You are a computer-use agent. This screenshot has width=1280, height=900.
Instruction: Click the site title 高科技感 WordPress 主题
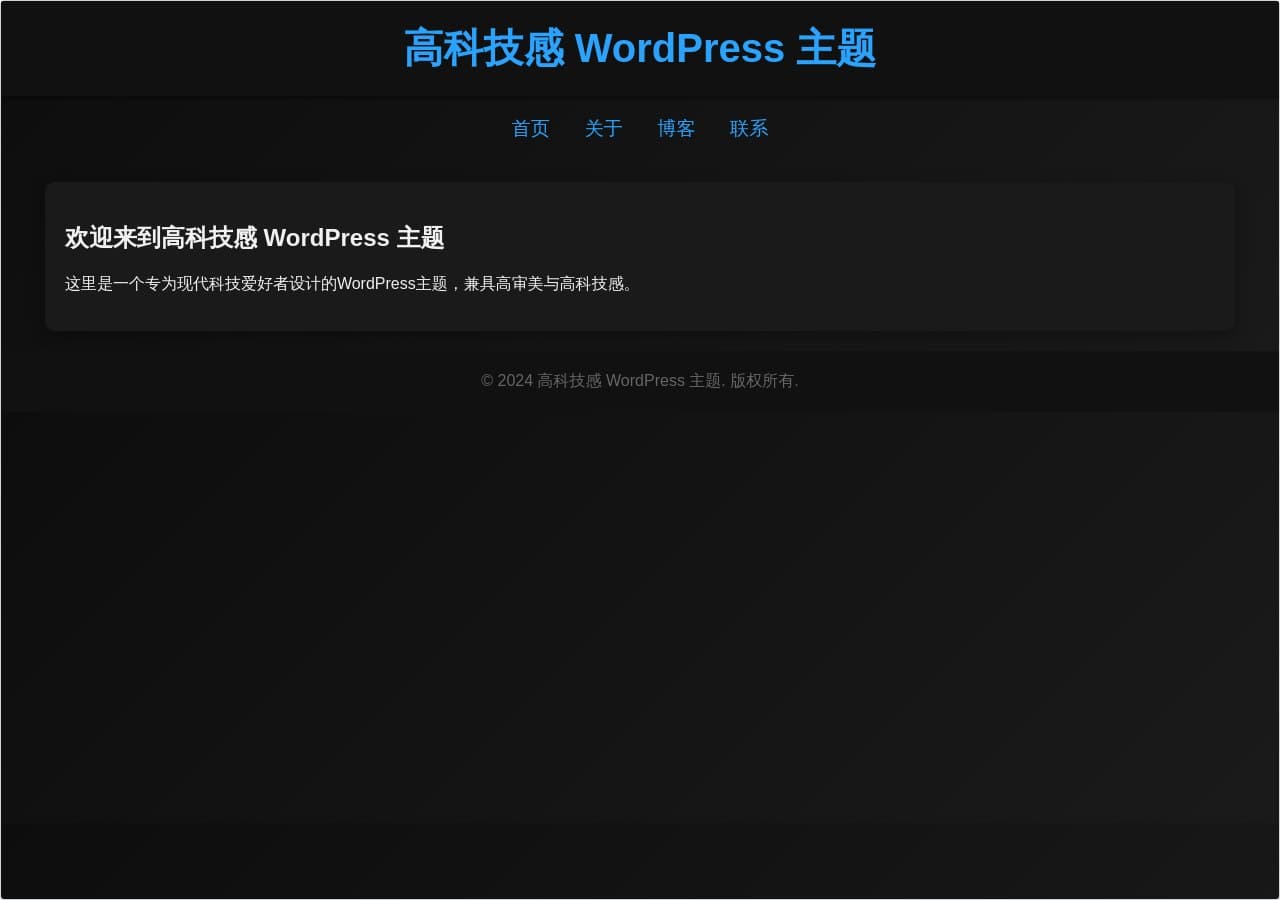pos(640,48)
